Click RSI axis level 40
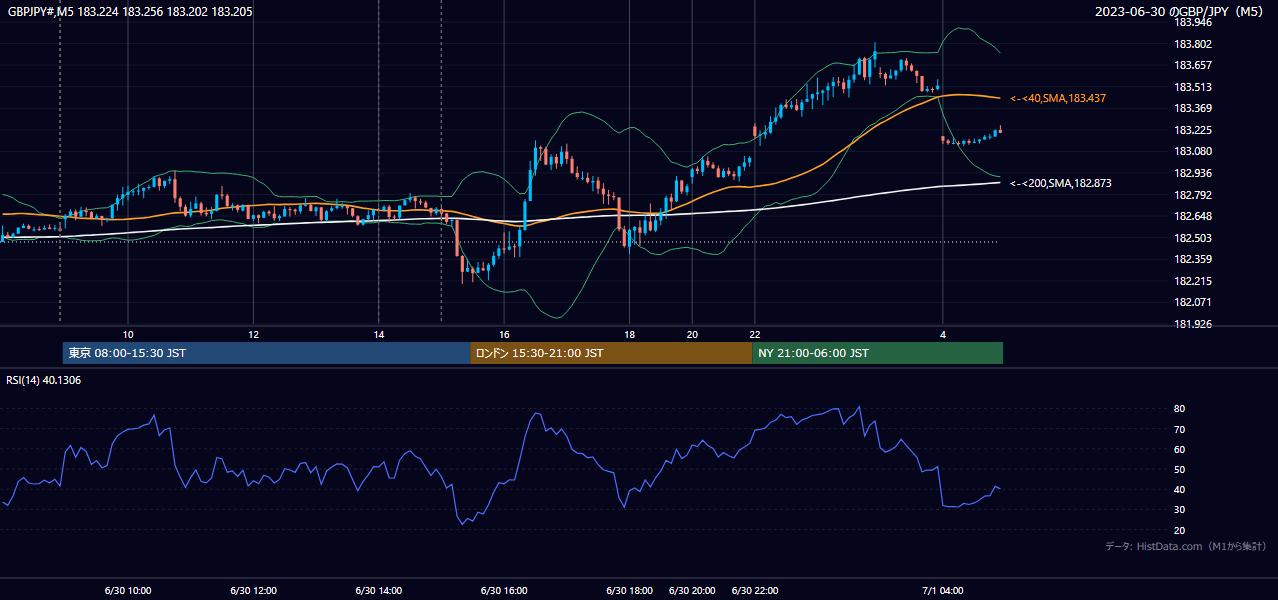This screenshot has height=600, width=1278. tap(1180, 490)
